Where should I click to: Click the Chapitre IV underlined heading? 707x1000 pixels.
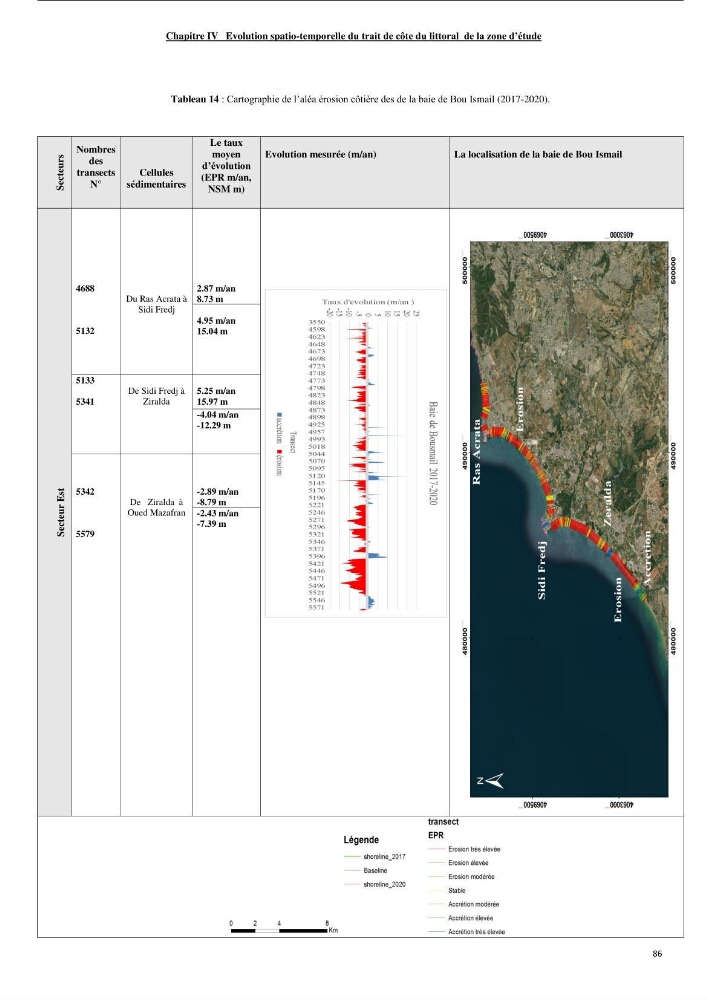[353, 36]
